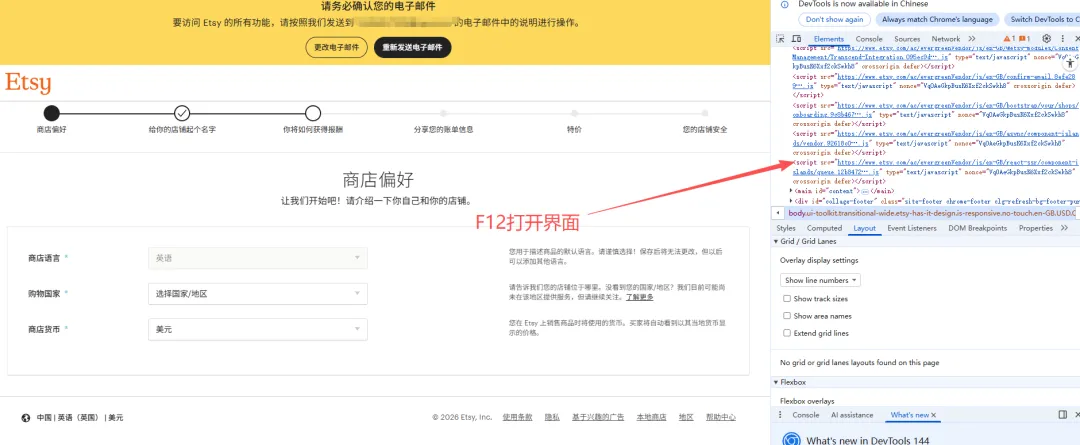Click the breadcrumb left scroll arrow
1080x445 pixels.
(x=778, y=214)
